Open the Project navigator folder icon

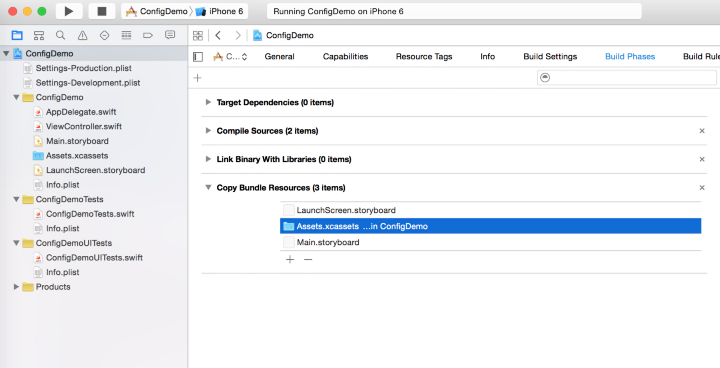click(x=17, y=35)
